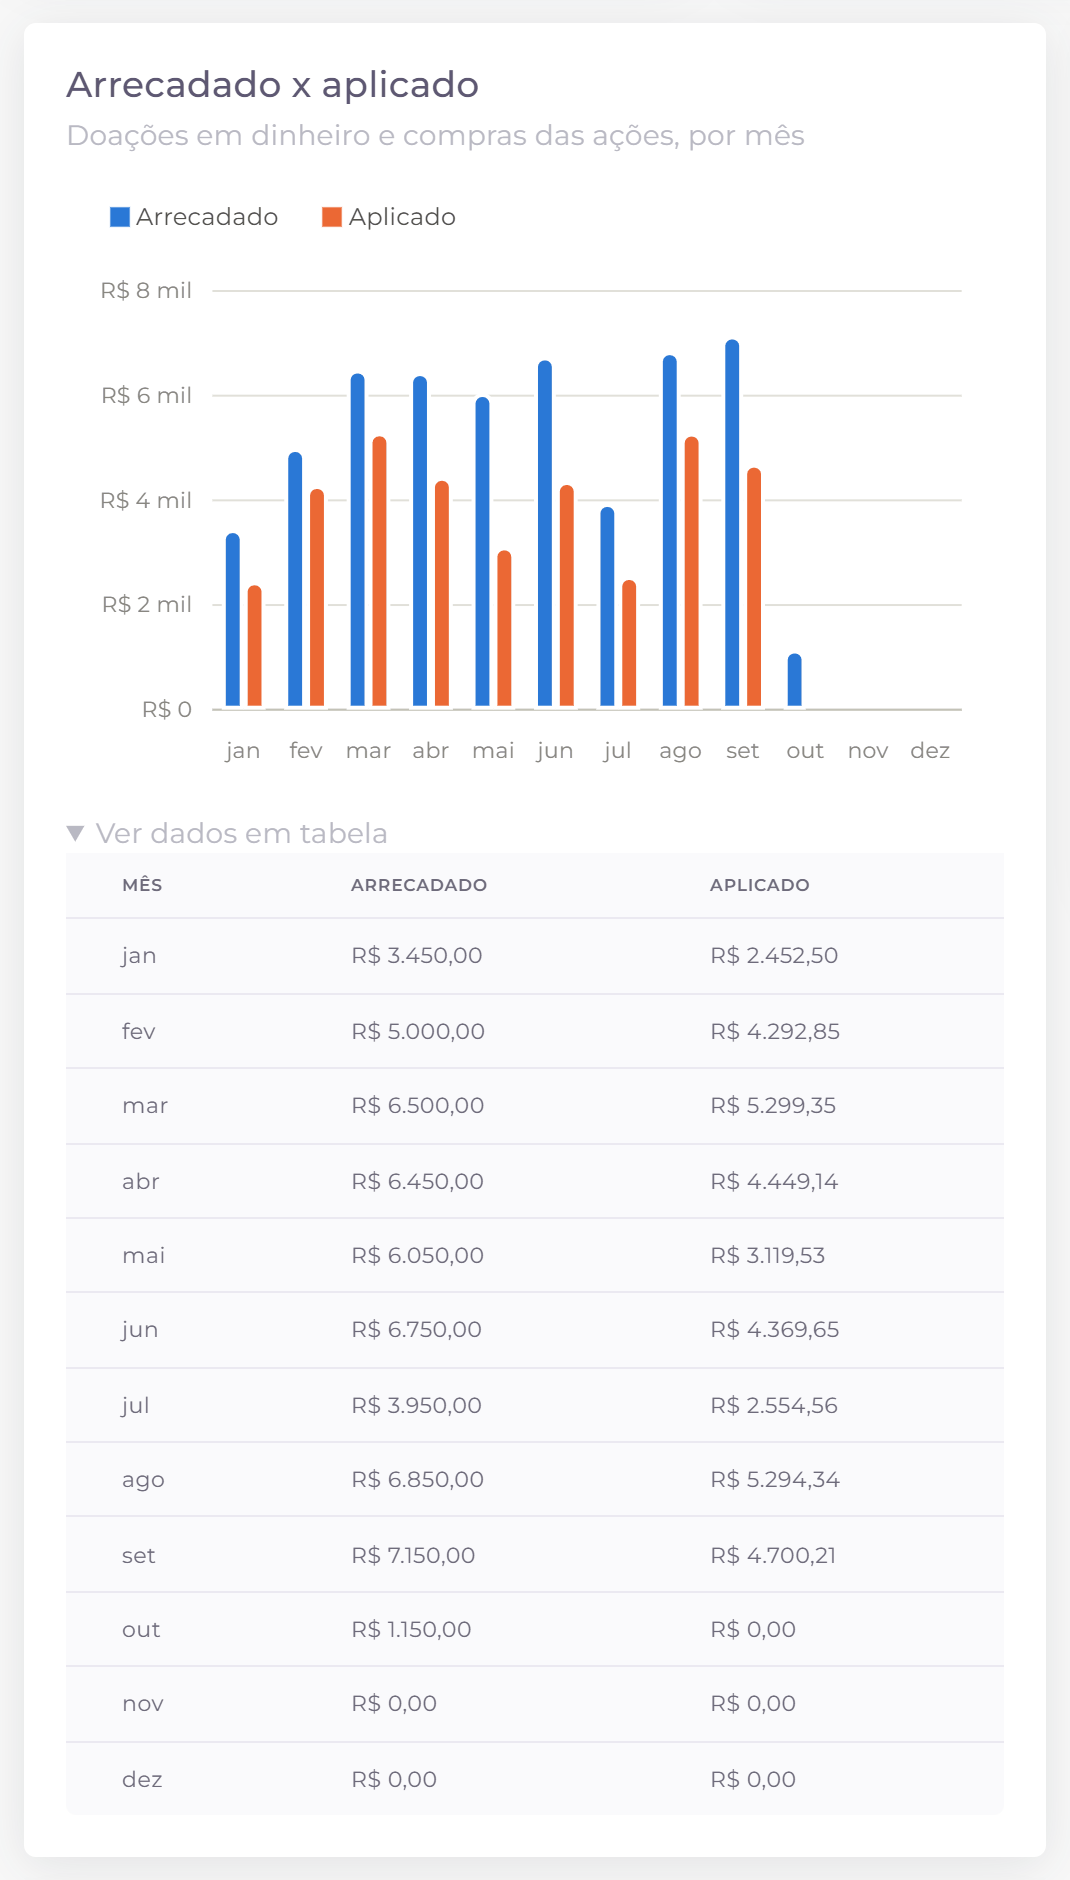This screenshot has width=1070, height=1880.
Task: Click the 'R$ 5.299,35' cell
Action: point(773,1106)
